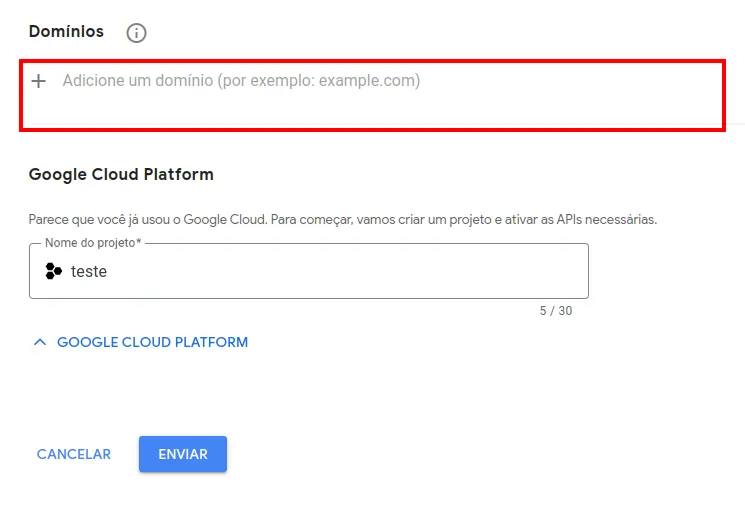The image size is (745, 518).
Task: Click the chevron next to GOOGLE CLOUD PLATFORM
Action: (40, 342)
